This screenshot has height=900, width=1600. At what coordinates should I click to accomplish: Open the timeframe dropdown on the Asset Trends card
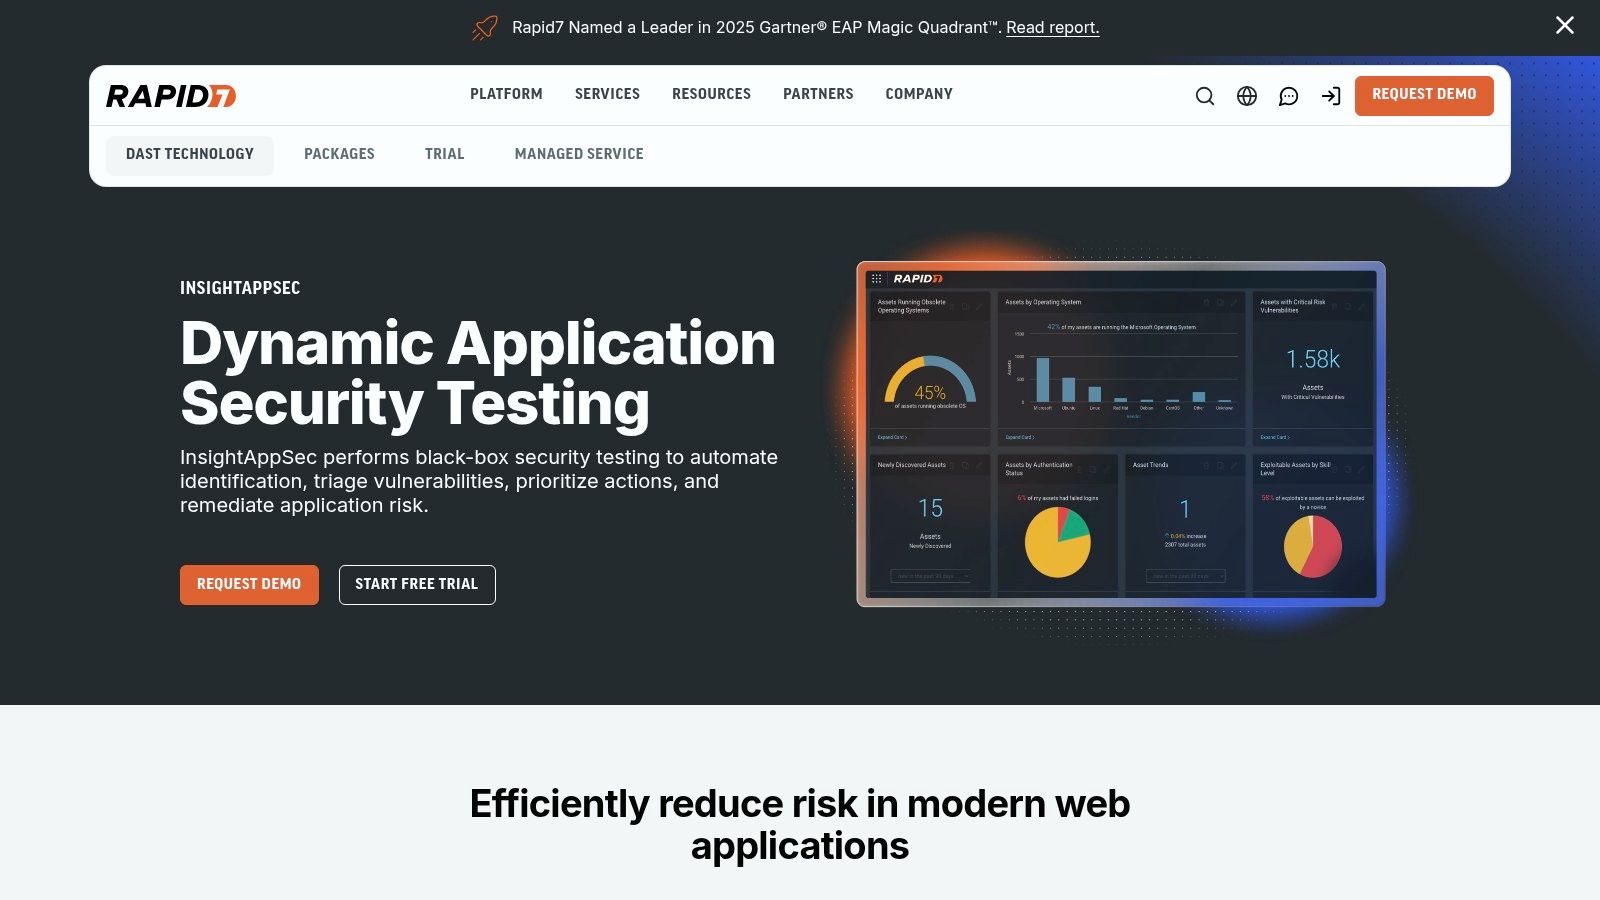coord(1183,574)
